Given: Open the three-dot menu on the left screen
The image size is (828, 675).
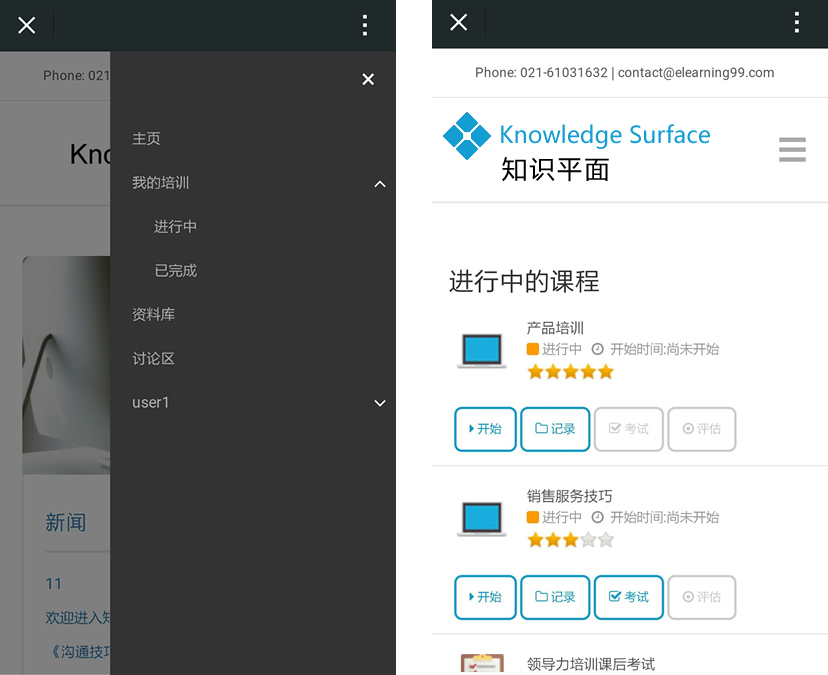Looking at the screenshot, I should coord(365,25).
